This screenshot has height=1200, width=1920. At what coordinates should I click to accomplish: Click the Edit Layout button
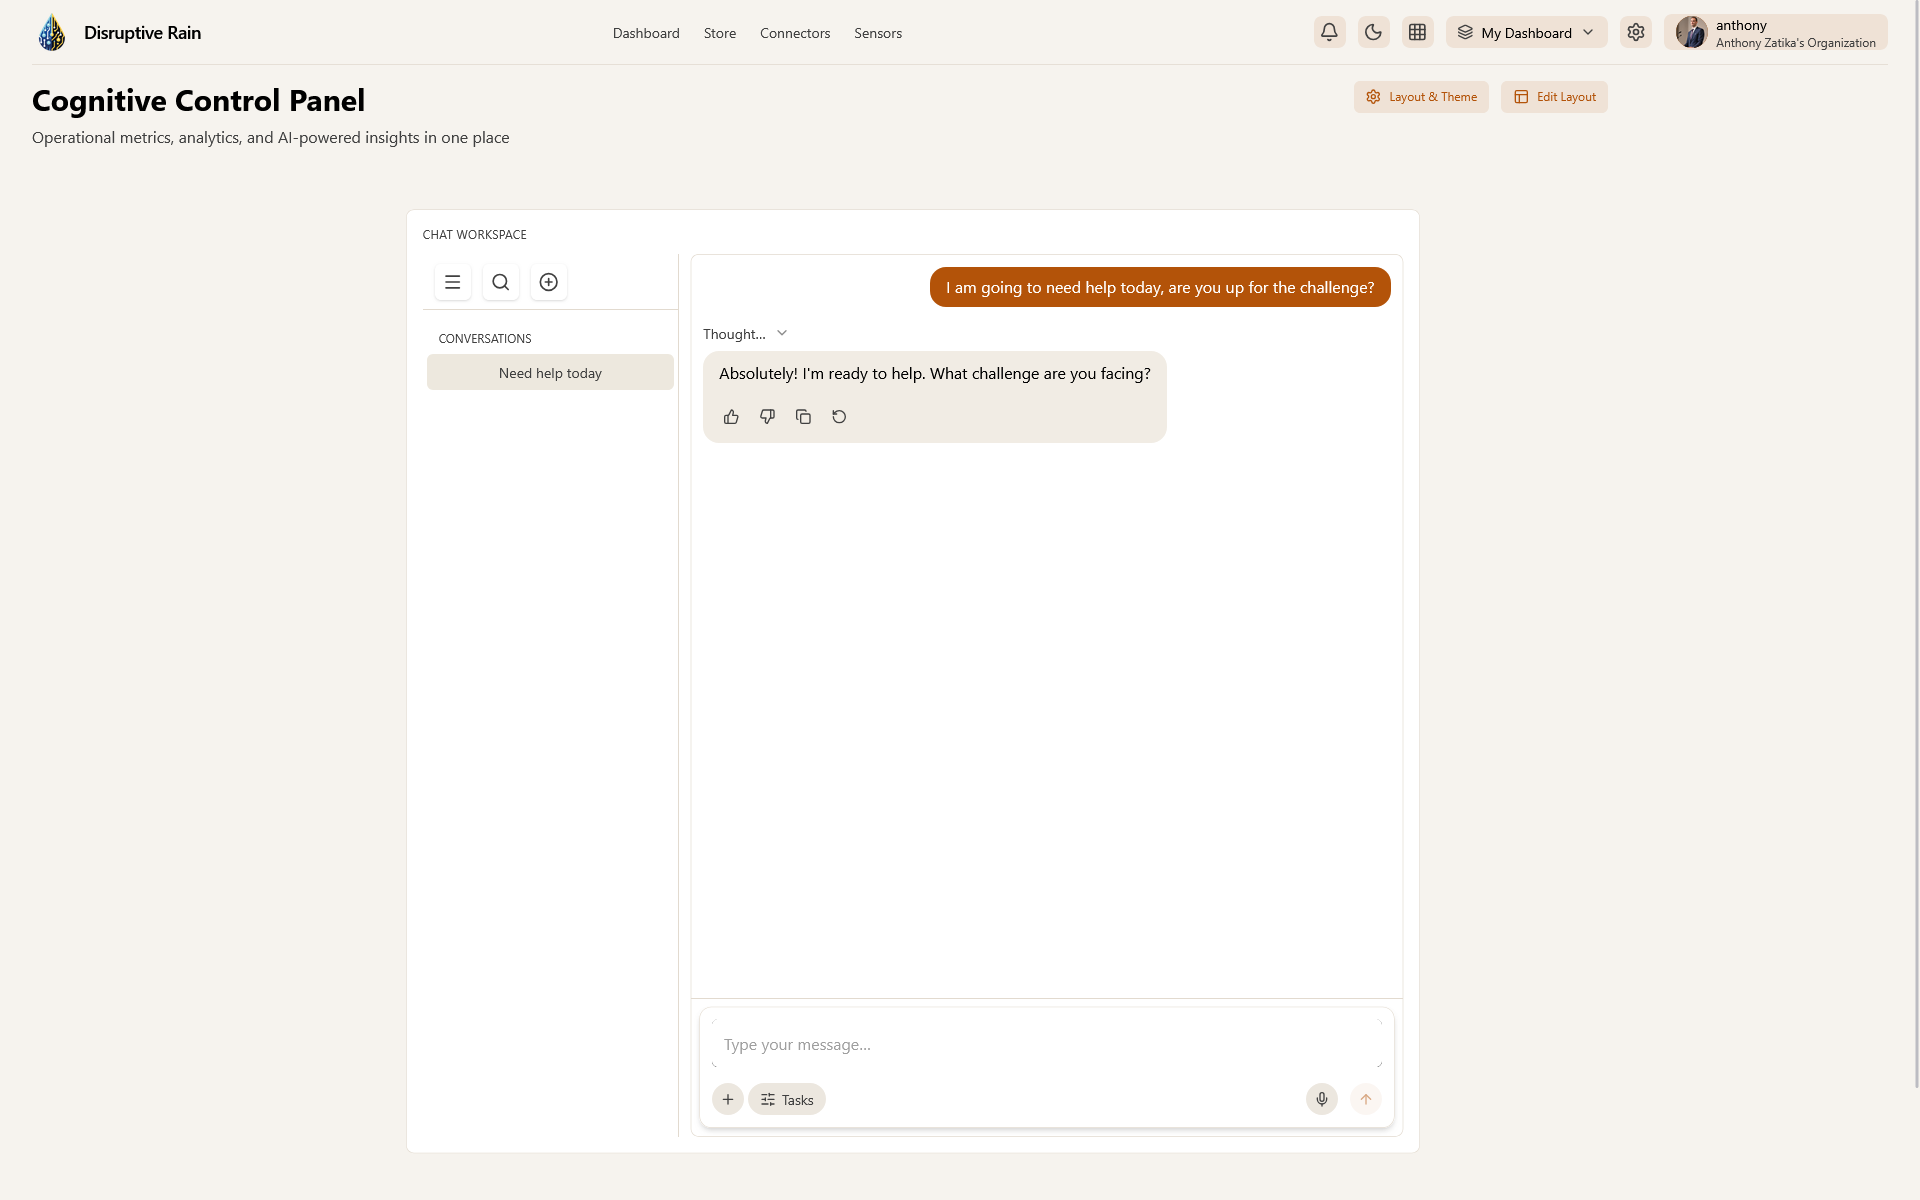1554,96
